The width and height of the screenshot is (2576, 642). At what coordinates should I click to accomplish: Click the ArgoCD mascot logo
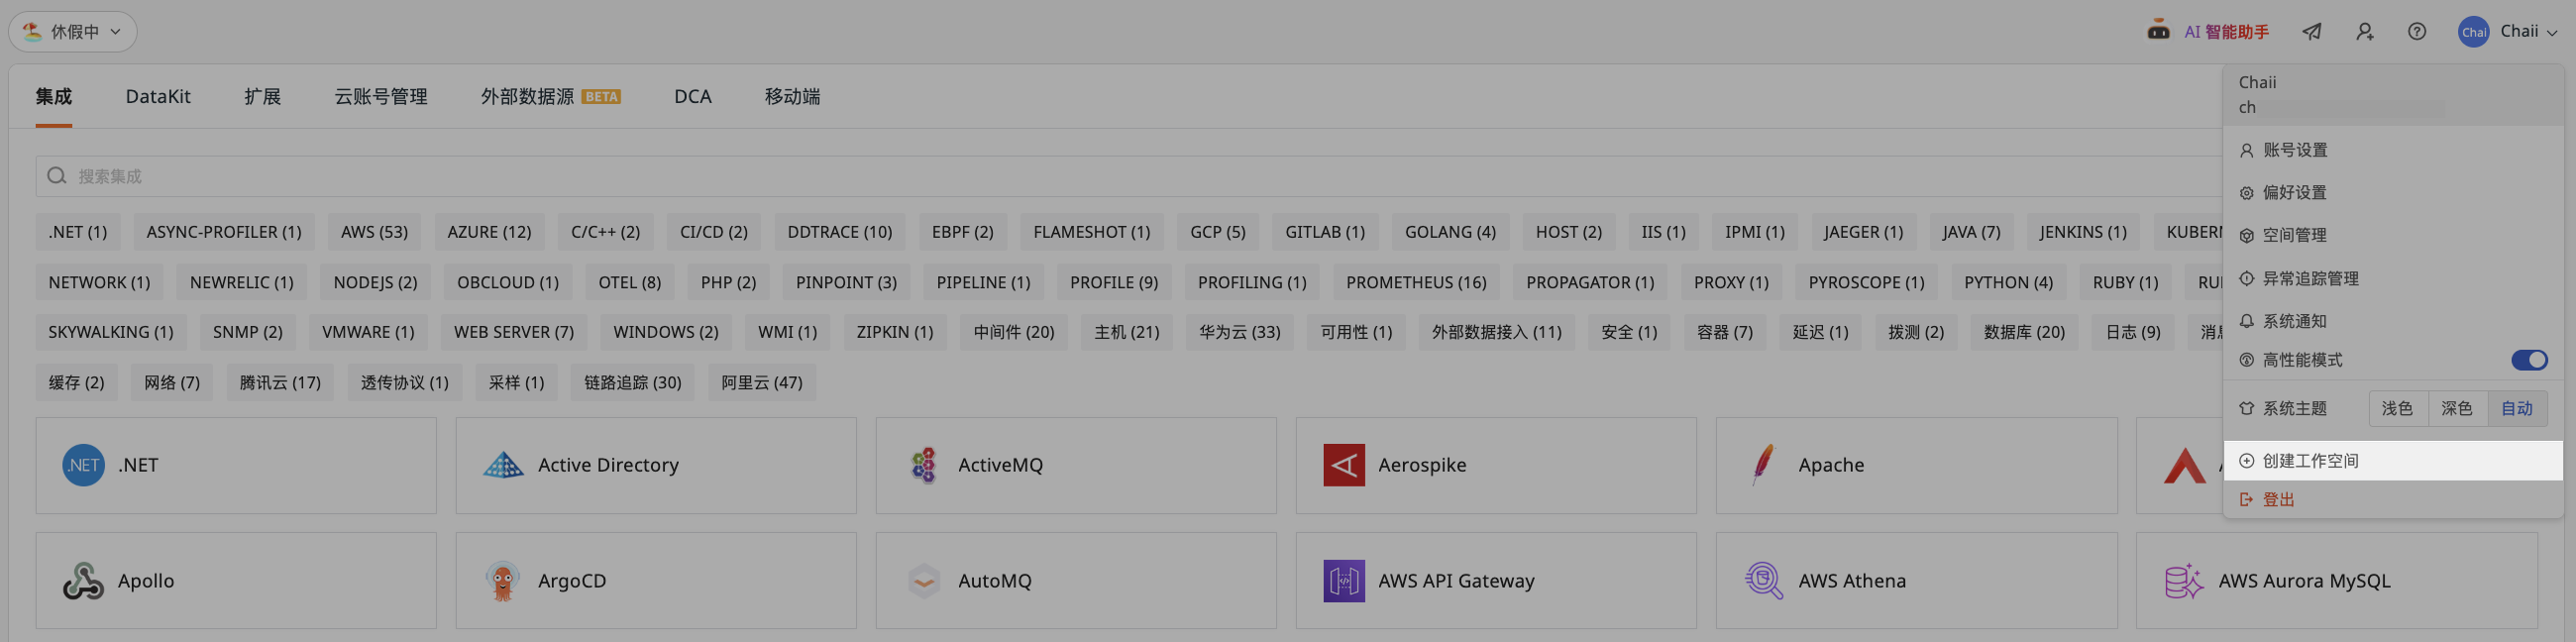503,581
